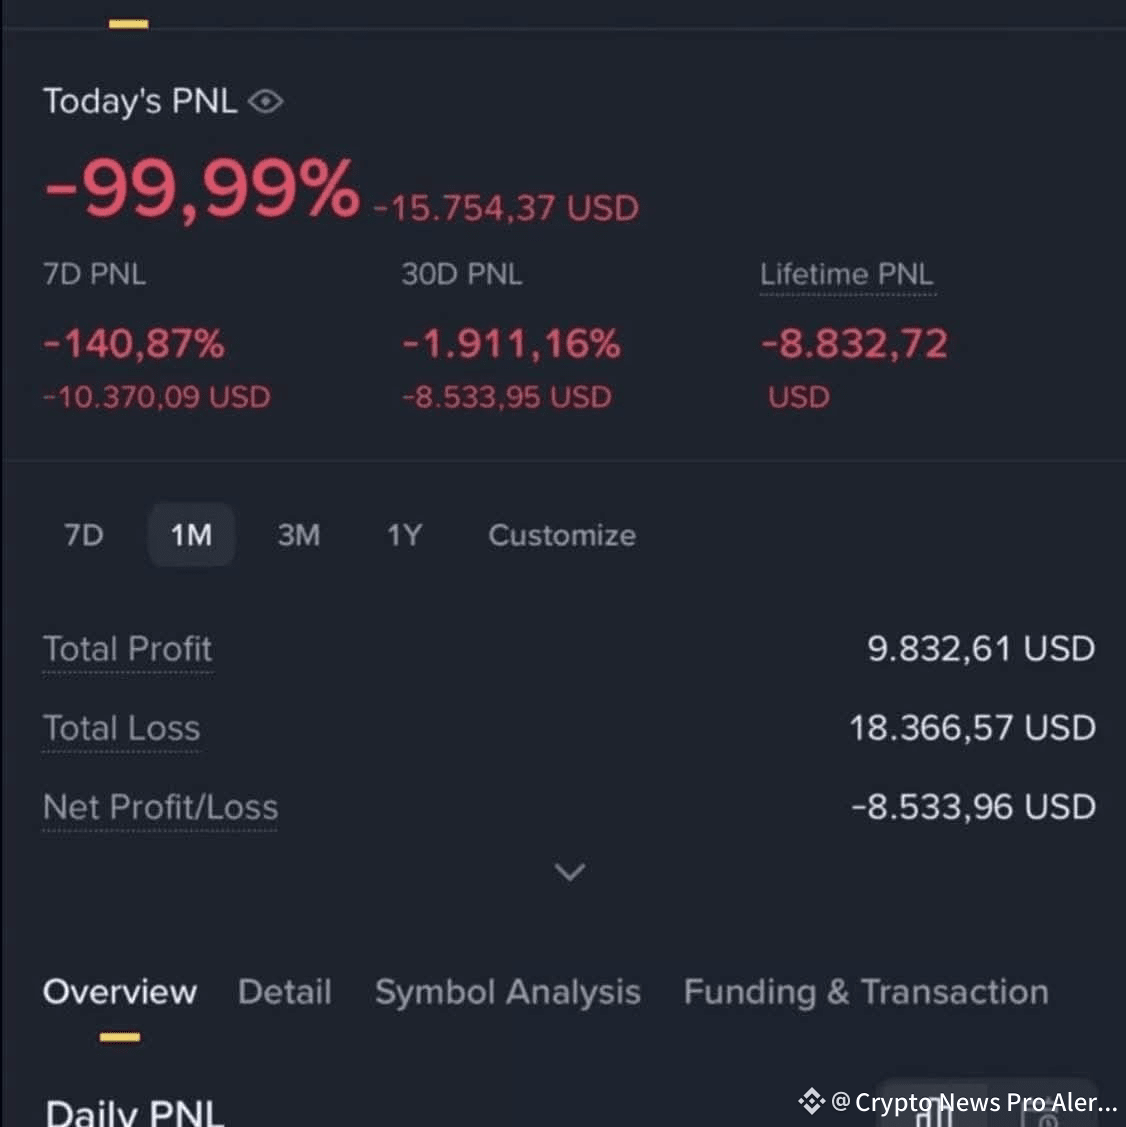Expand more stats with the down chevron

570,872
